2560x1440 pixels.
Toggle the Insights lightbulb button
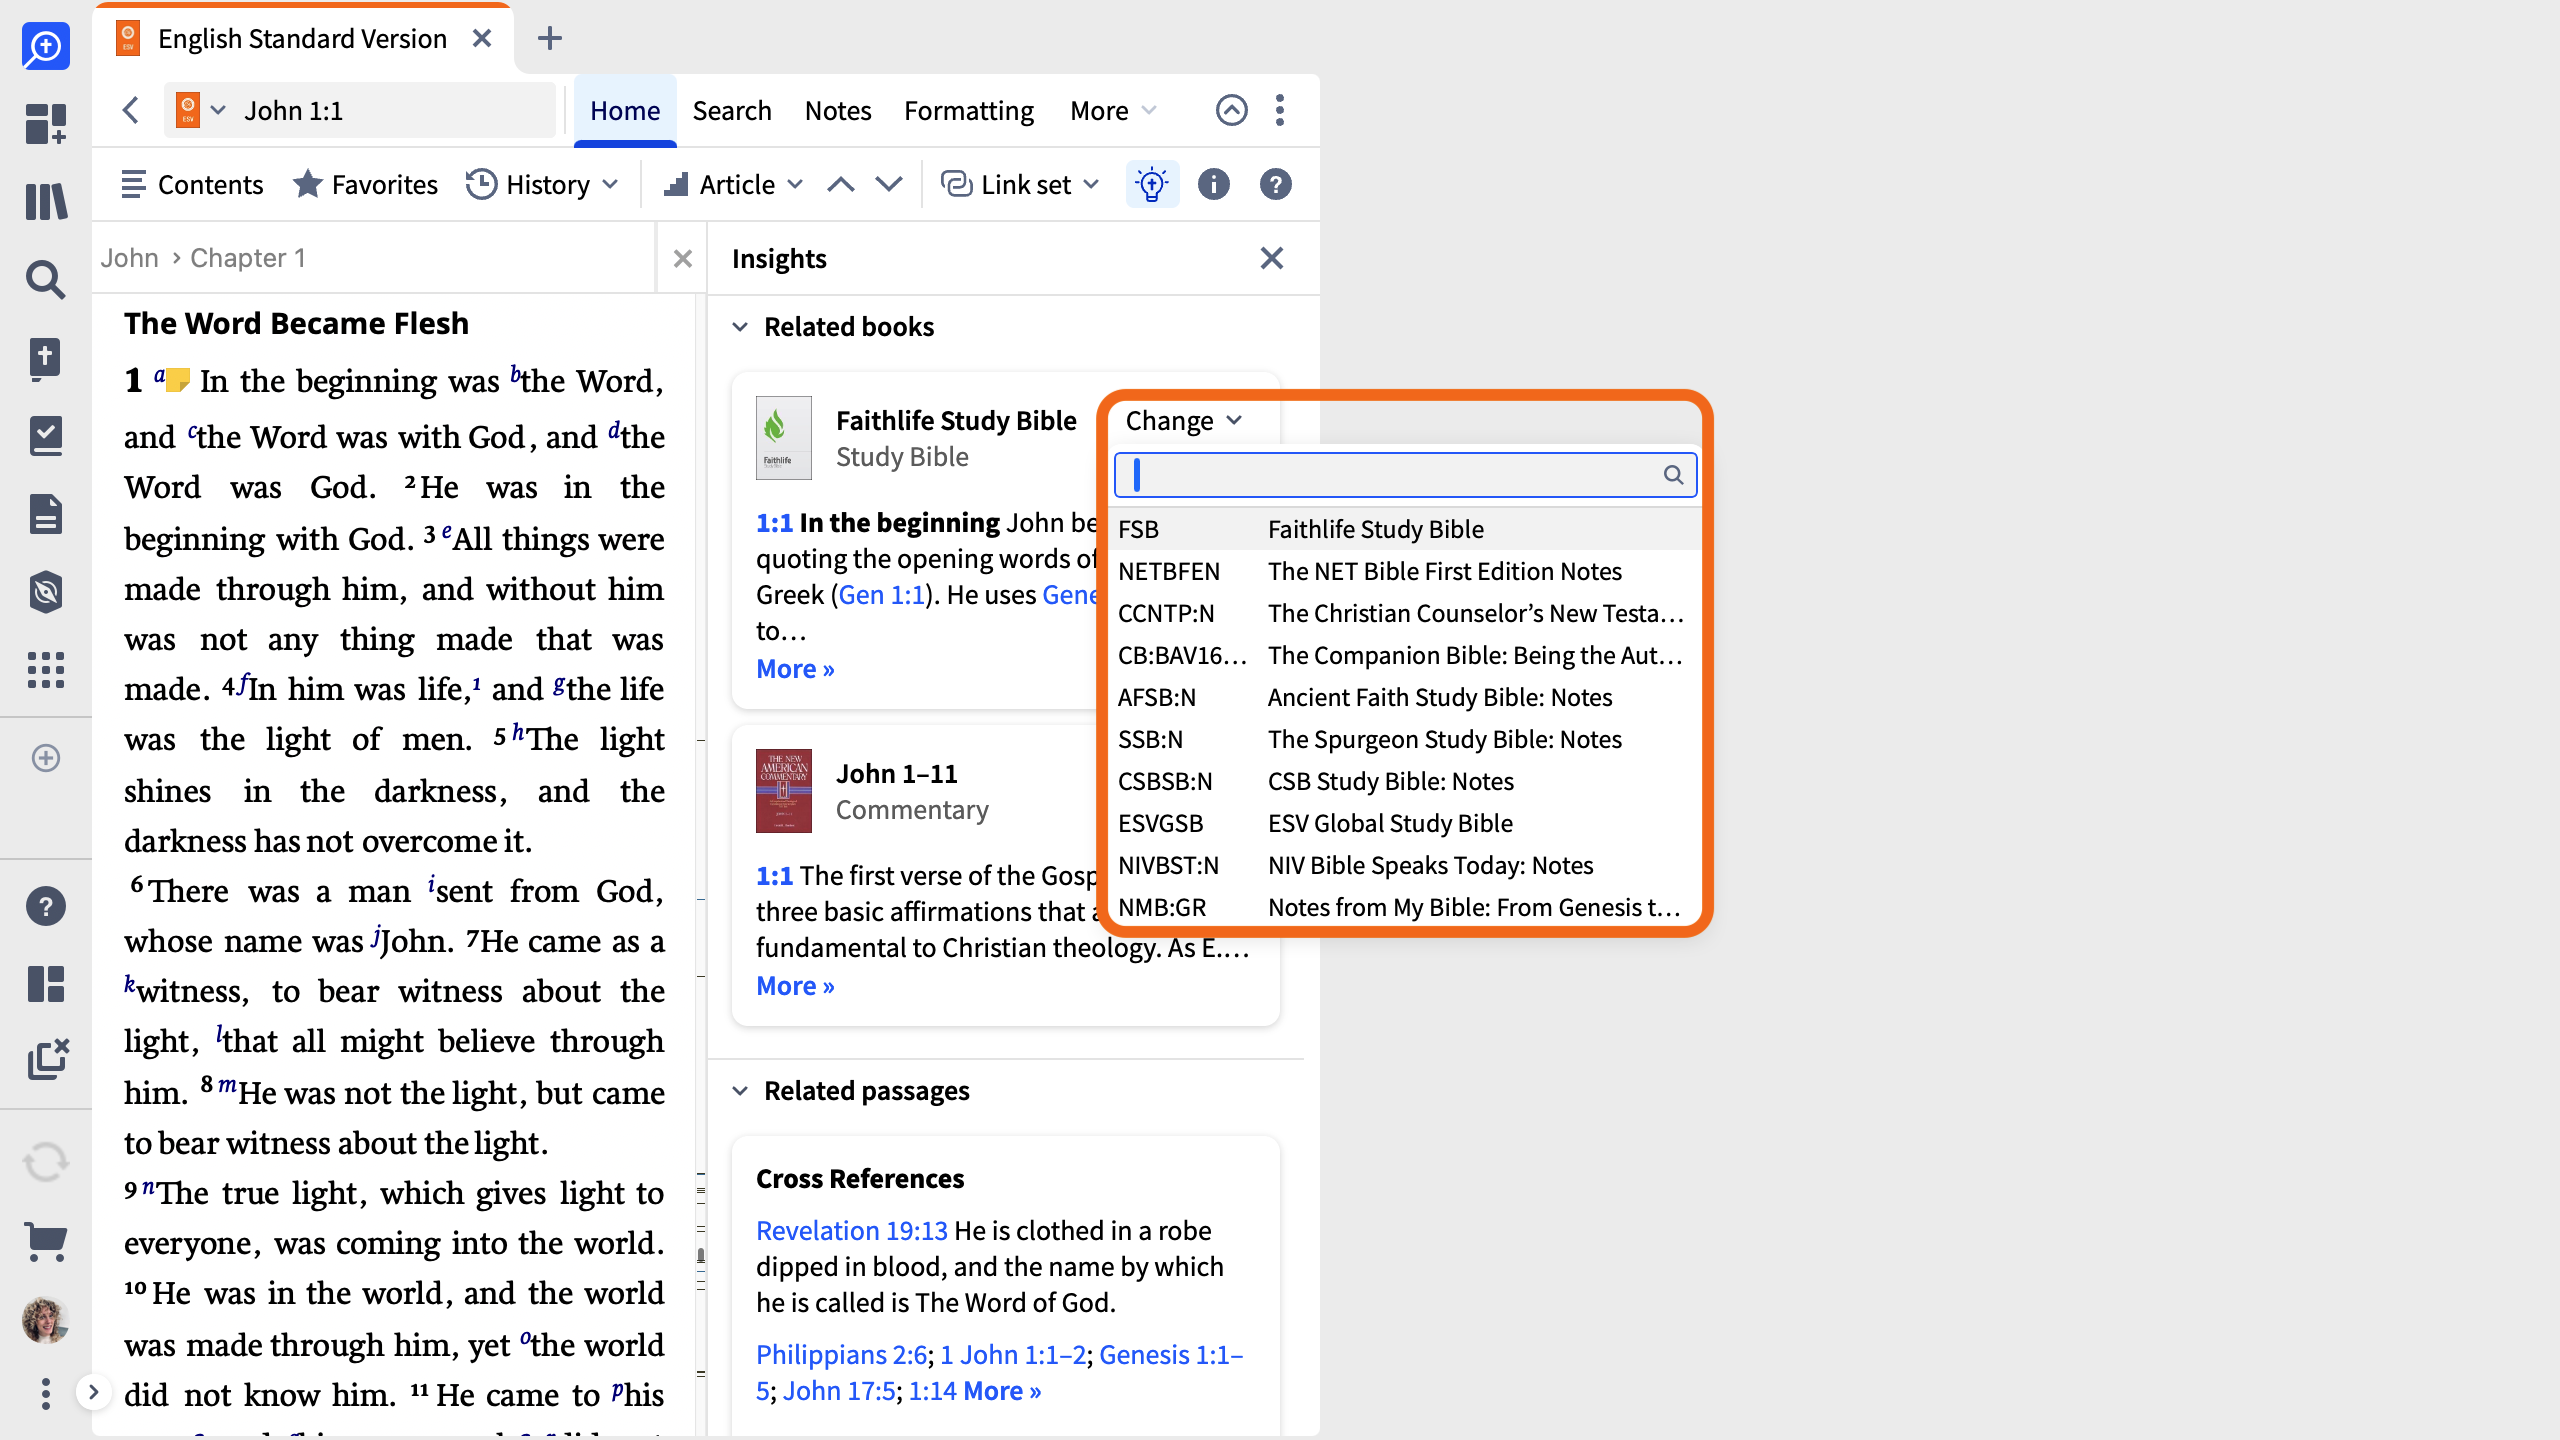(1152, 185)
